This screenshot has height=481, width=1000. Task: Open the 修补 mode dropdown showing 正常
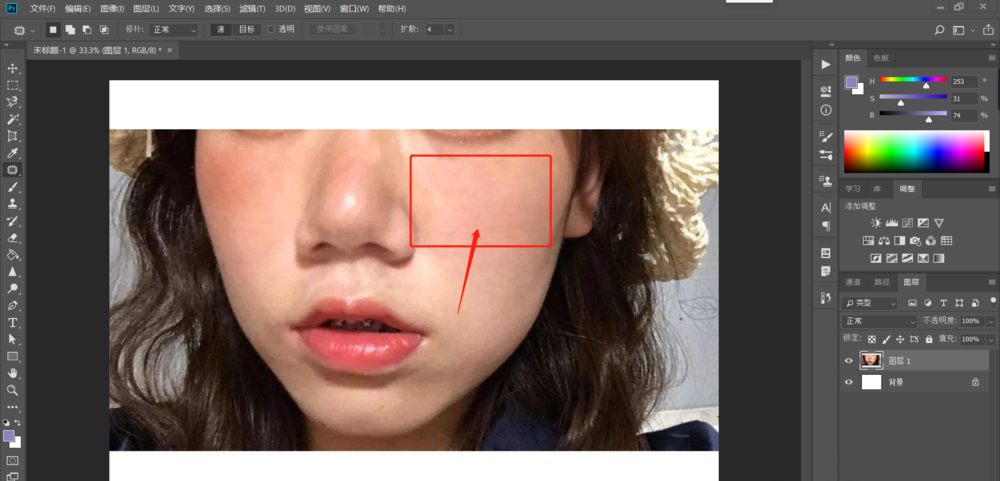(174, 30)
